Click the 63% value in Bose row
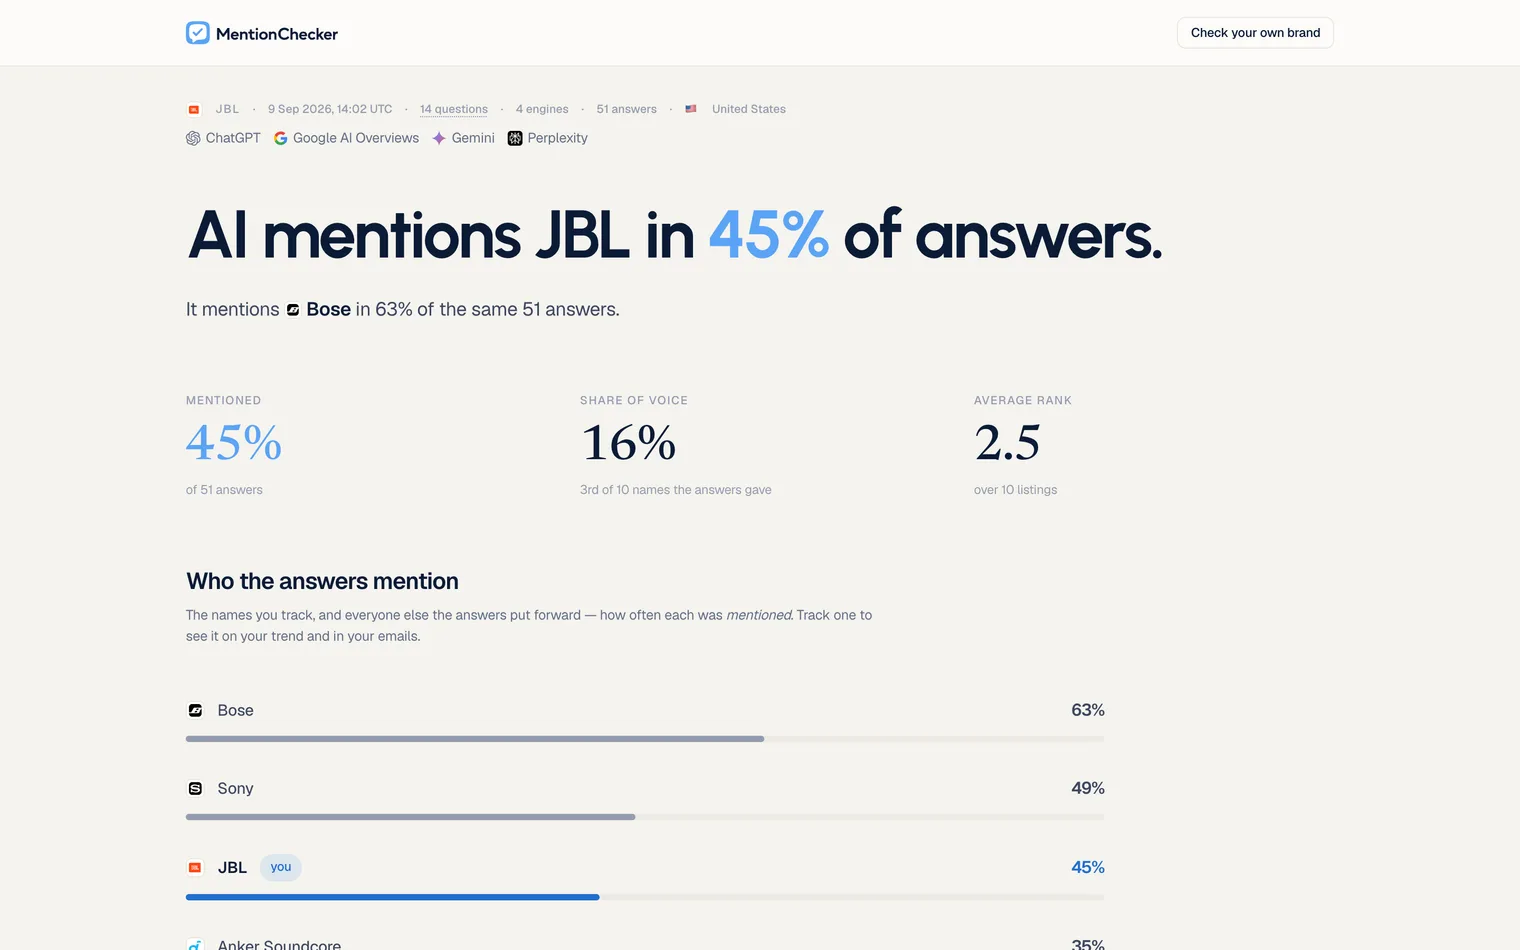 click(x=1088, y=710)
